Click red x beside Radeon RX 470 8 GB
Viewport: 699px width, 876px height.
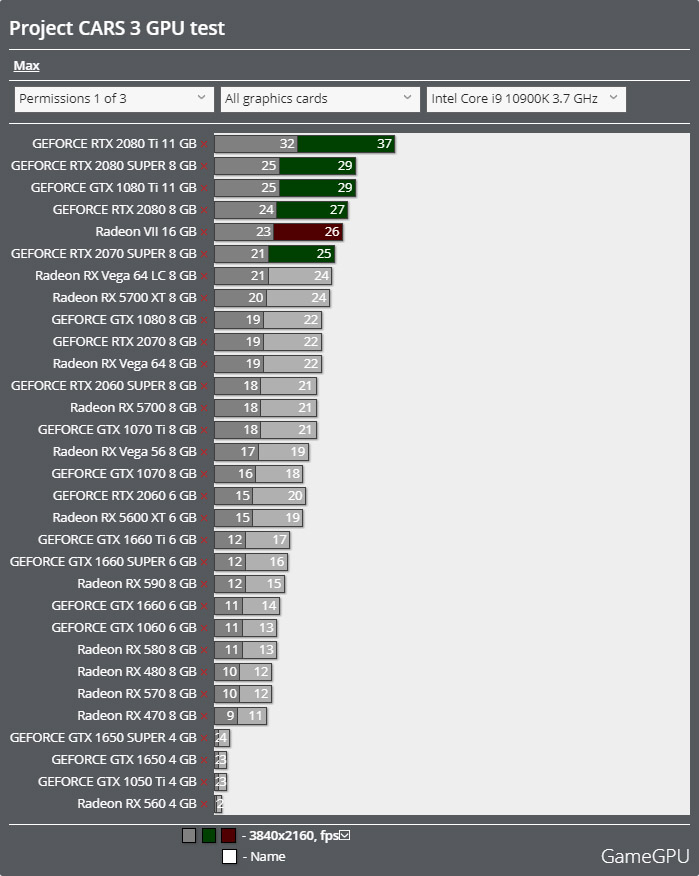click(205, 716)
